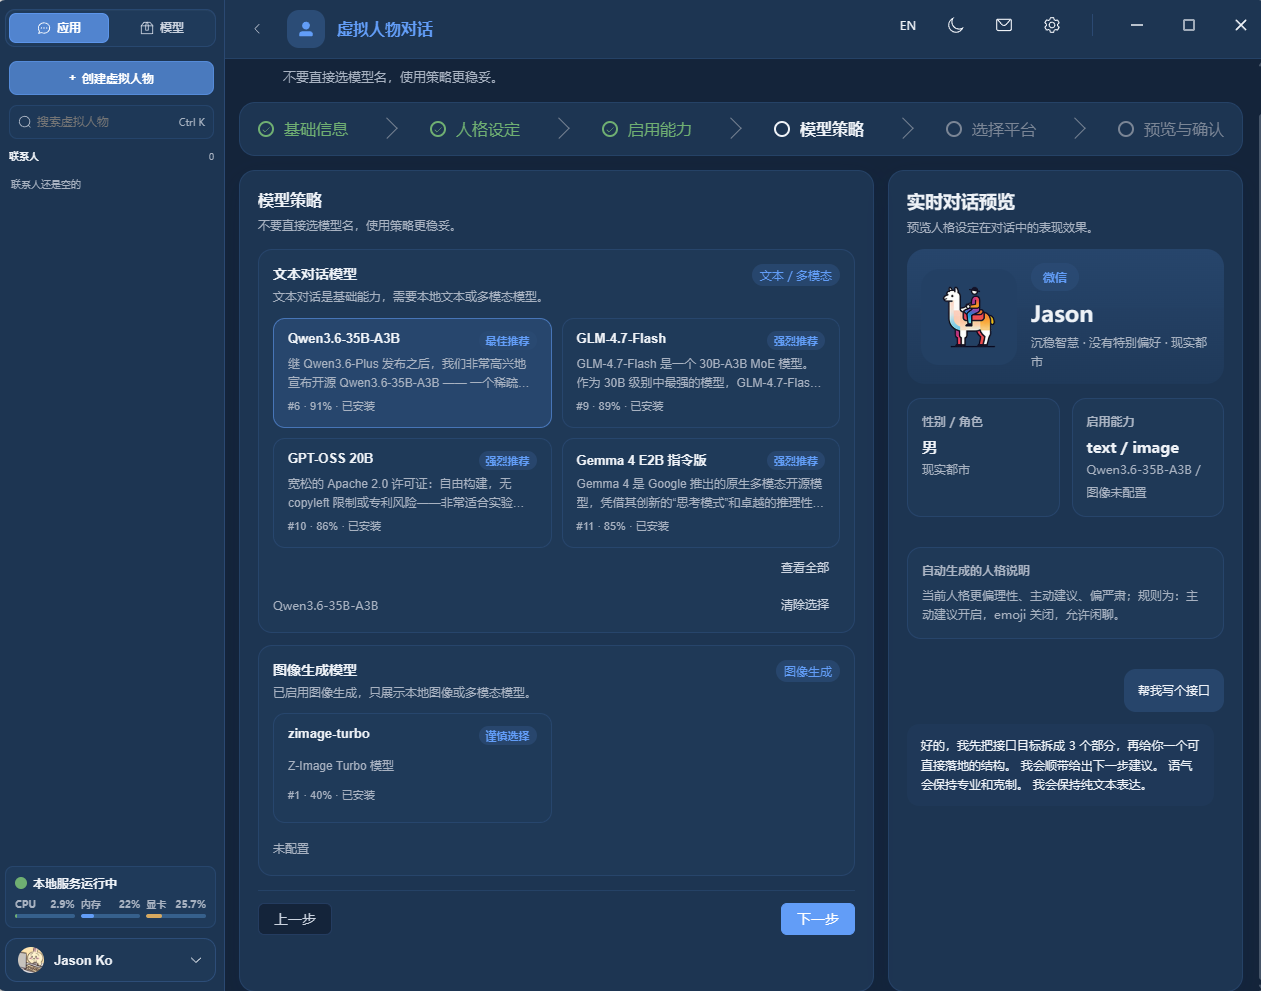
Task: Click the 选择平台 step circle icon
Action: point(954,129)
